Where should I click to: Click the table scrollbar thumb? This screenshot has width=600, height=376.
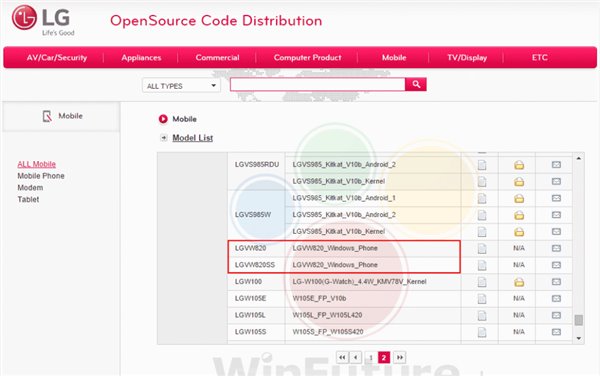tap(579, 320)
